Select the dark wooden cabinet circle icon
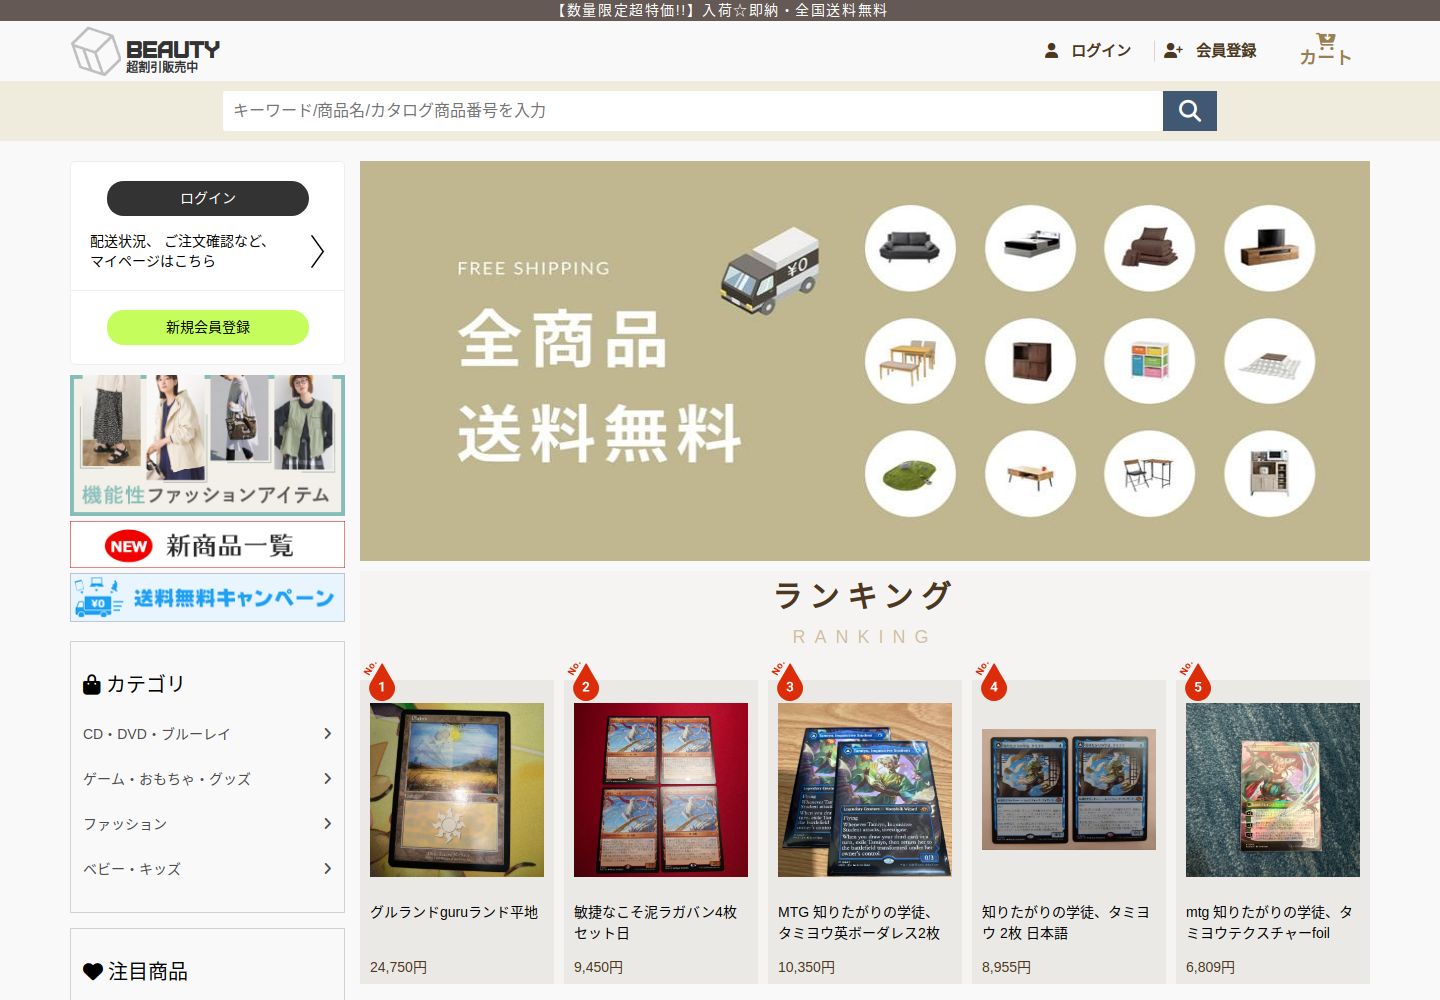 (x=1030, y=361)
